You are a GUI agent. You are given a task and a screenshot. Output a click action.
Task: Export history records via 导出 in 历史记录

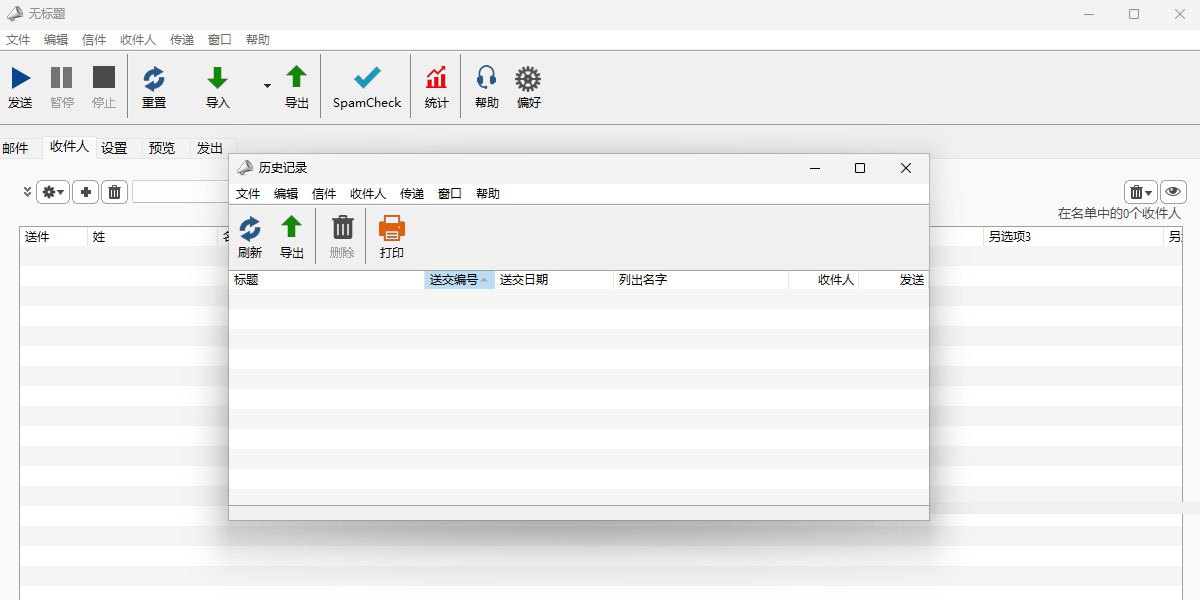pos(292,235)
